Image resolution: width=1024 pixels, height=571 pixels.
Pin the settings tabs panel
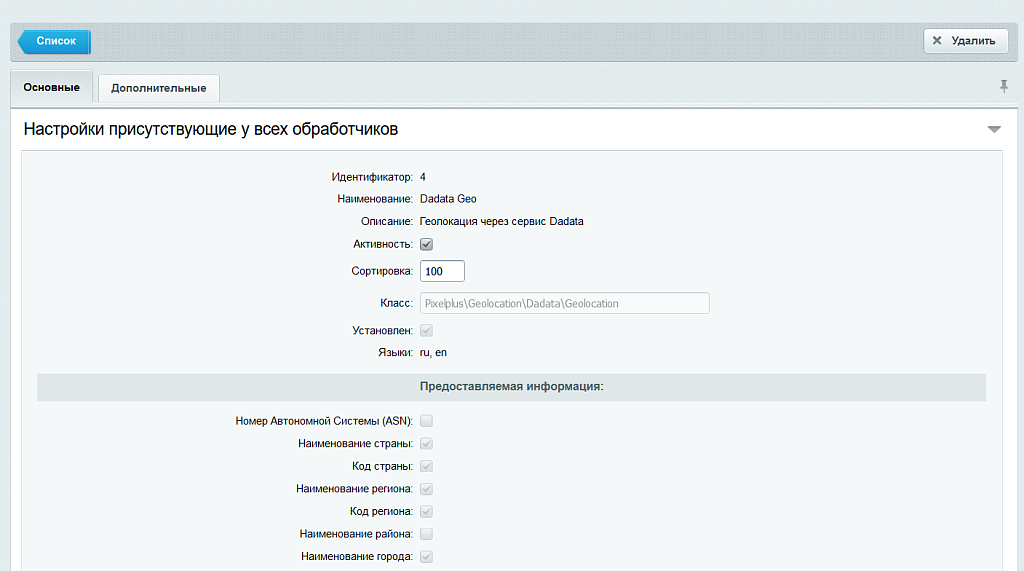(1003, 87)
